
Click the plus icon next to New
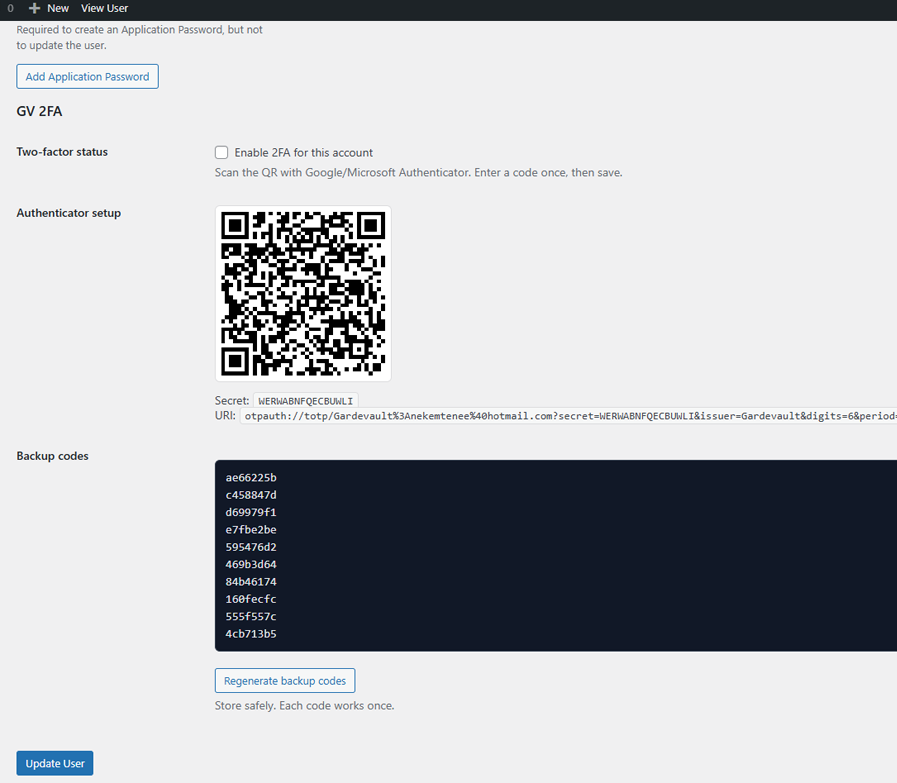[x=35, y=9]
